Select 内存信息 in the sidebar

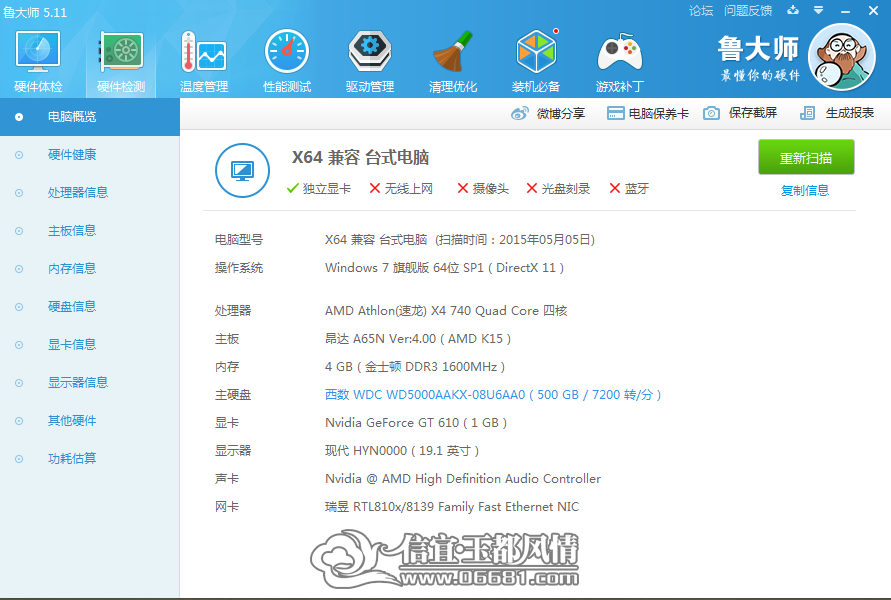click(x=90, y=269)
